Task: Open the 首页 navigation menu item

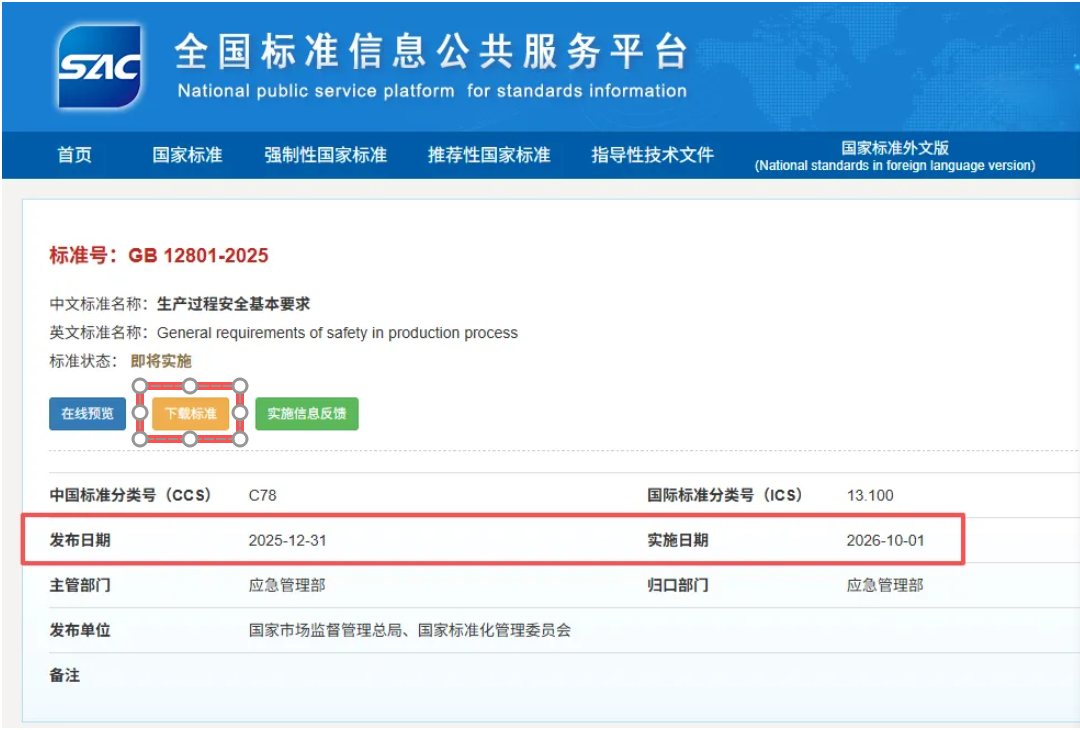Action: click(74, 155)
